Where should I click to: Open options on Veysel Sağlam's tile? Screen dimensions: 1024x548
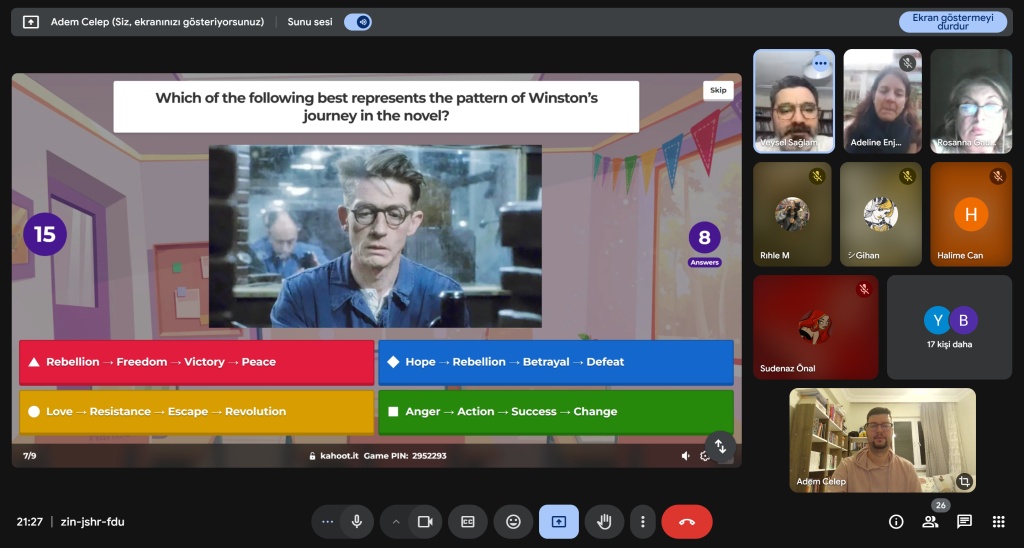tap(820, 63)
